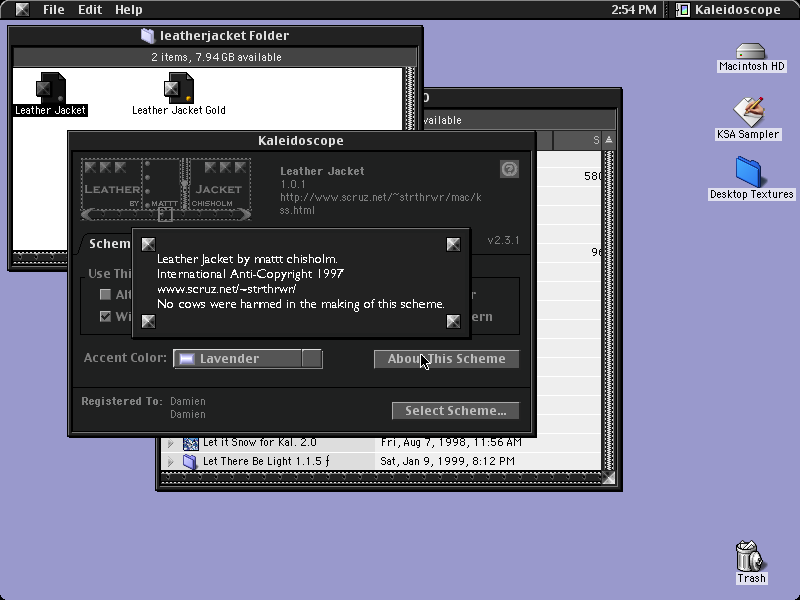Screen dimensions: 800x600
Task: Open the Edit menu
Action: tap(90, 10)
